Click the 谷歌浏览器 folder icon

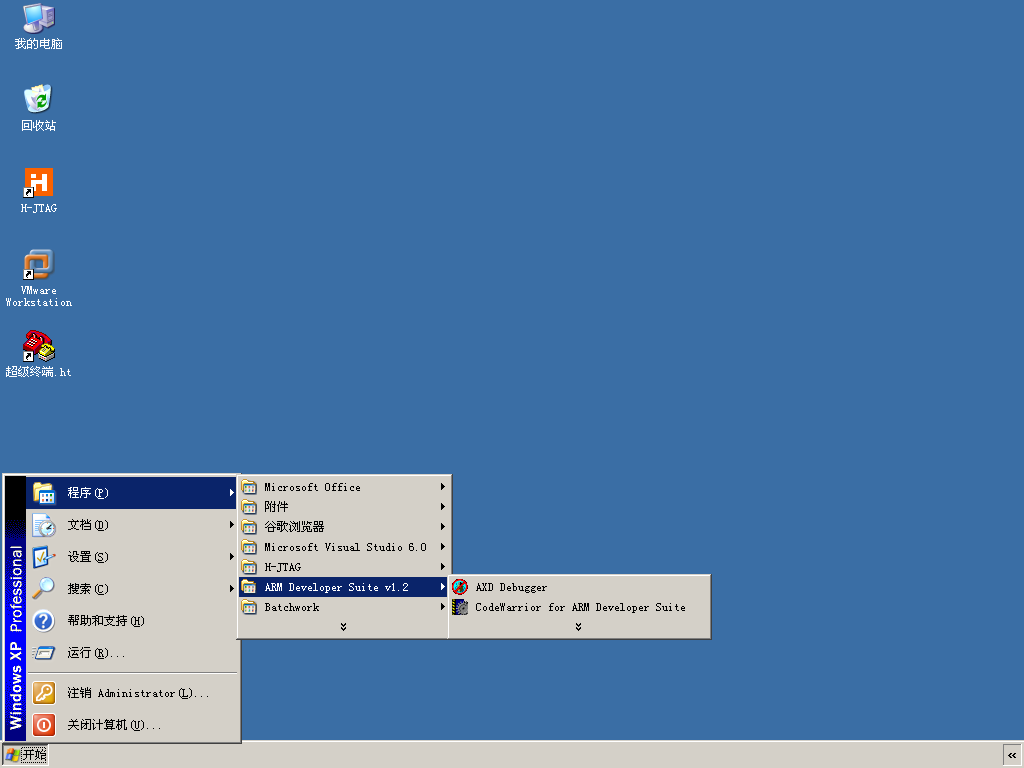click(249, 527)
